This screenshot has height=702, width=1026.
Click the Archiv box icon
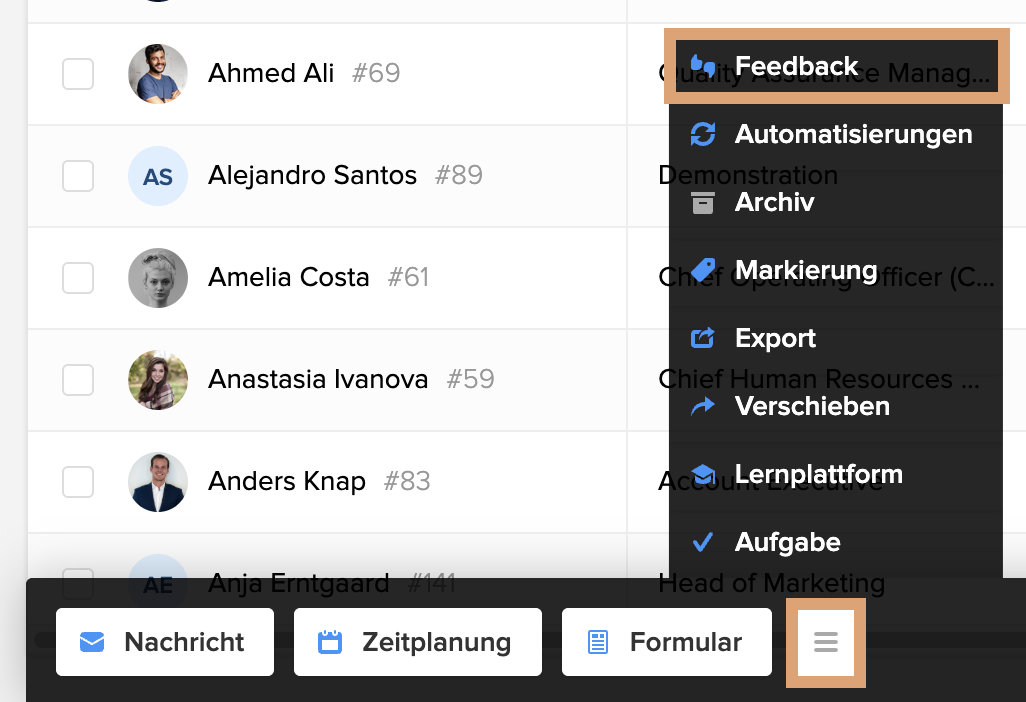(703, 202)
